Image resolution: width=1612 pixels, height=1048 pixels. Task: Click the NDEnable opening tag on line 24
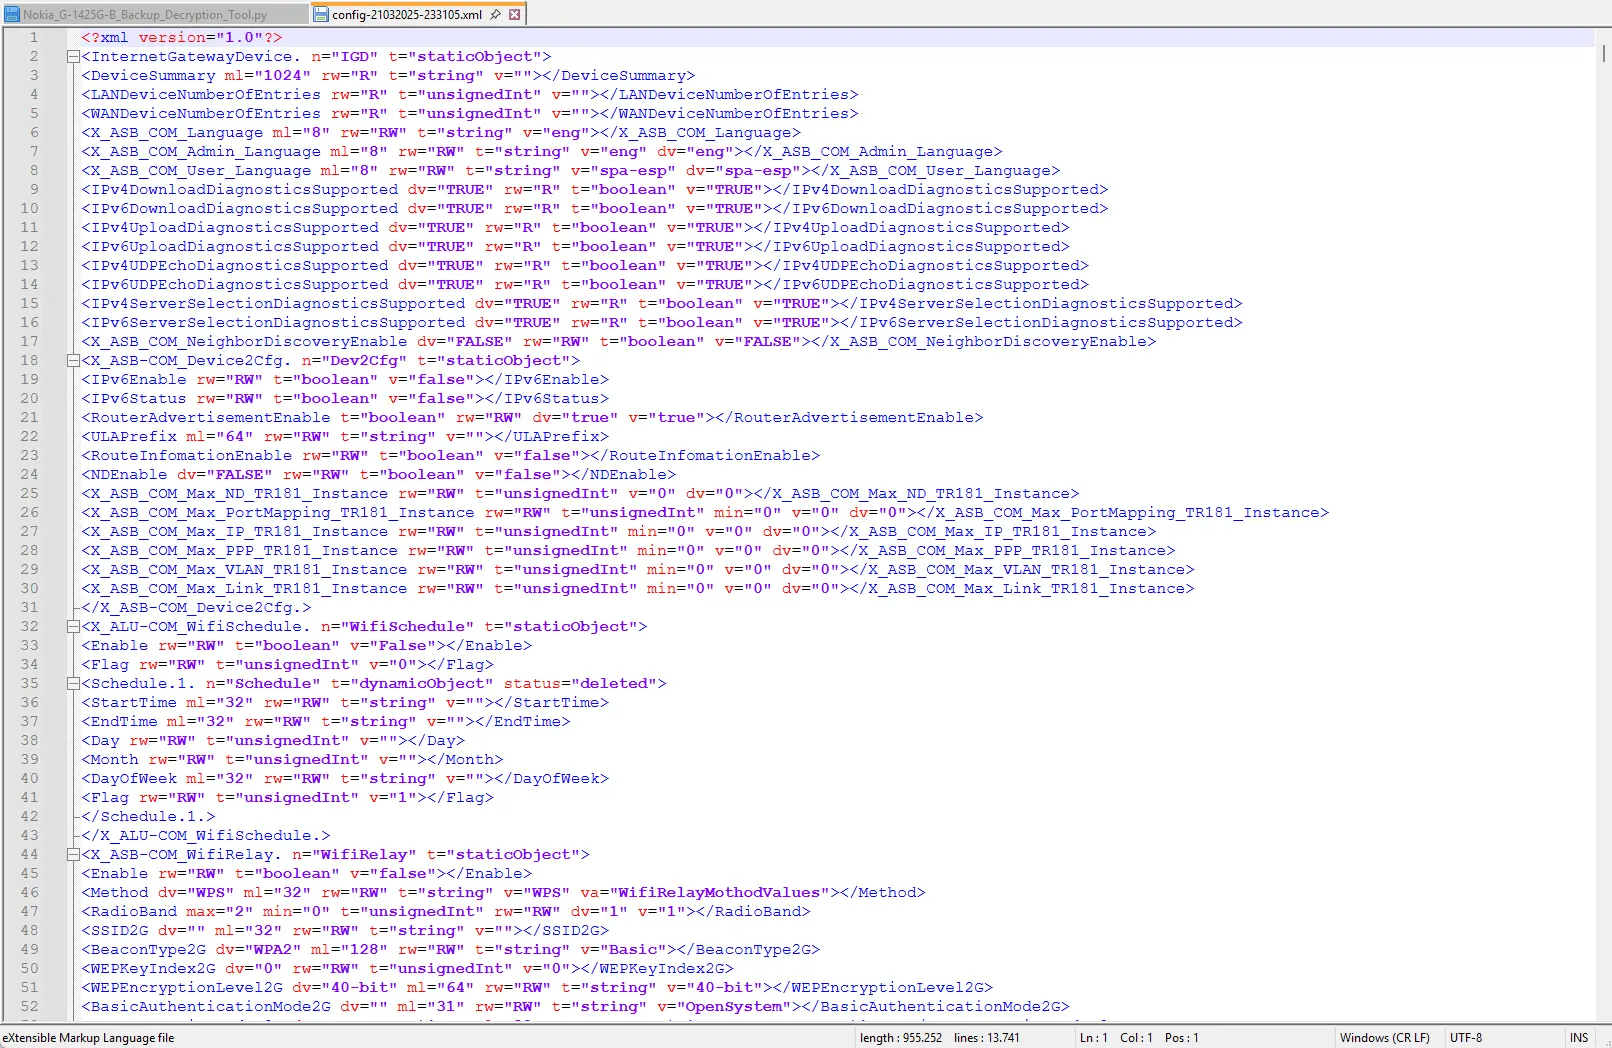coord(124,475)
